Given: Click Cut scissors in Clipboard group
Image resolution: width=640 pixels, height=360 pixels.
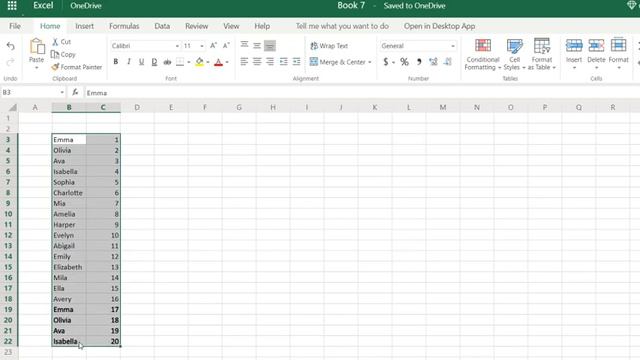Looking at the screenshot, I should pyautogui.click(x=61, y=42).
